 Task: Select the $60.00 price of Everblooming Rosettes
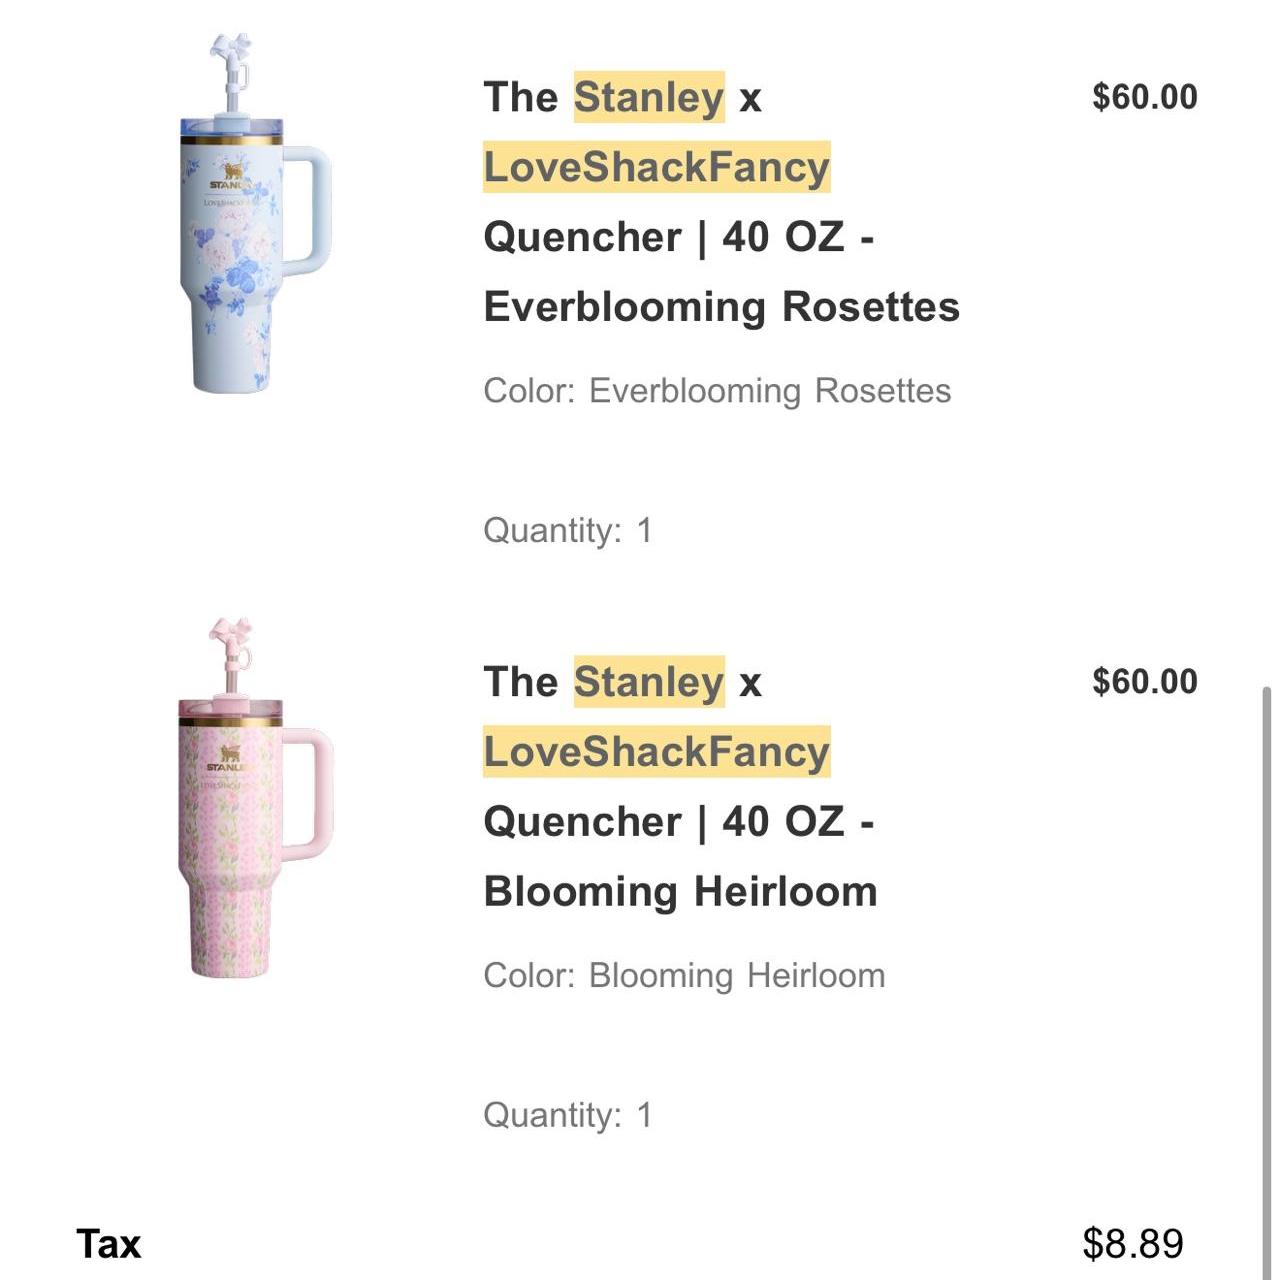pos(1145,97)
